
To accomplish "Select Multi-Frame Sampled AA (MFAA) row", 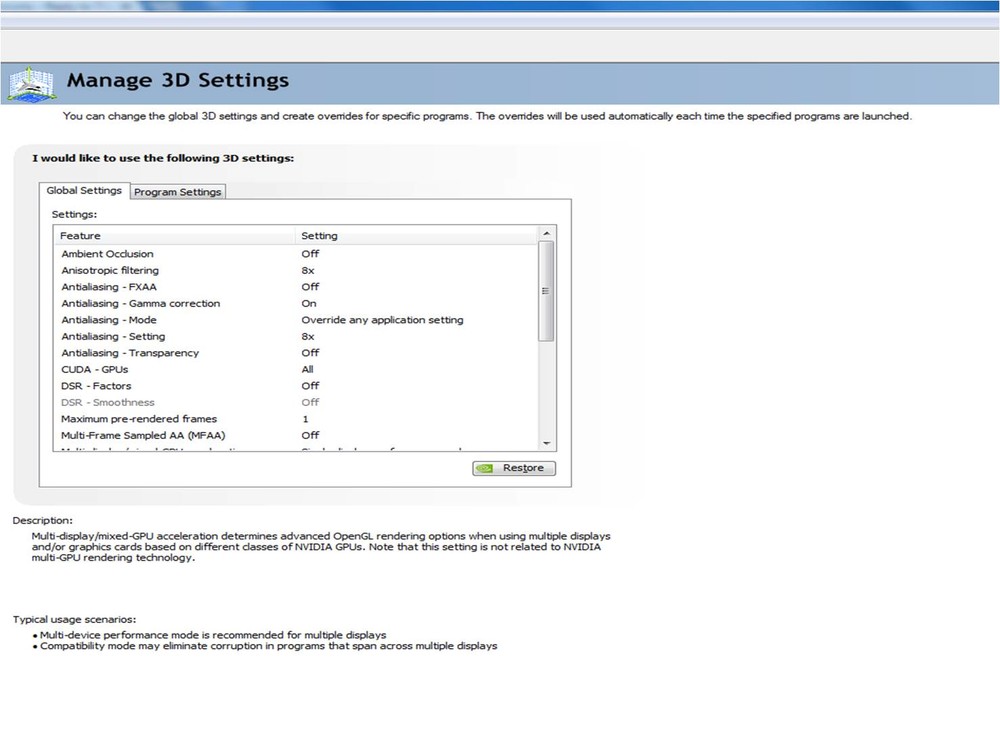I will click(x=297, y=436).
